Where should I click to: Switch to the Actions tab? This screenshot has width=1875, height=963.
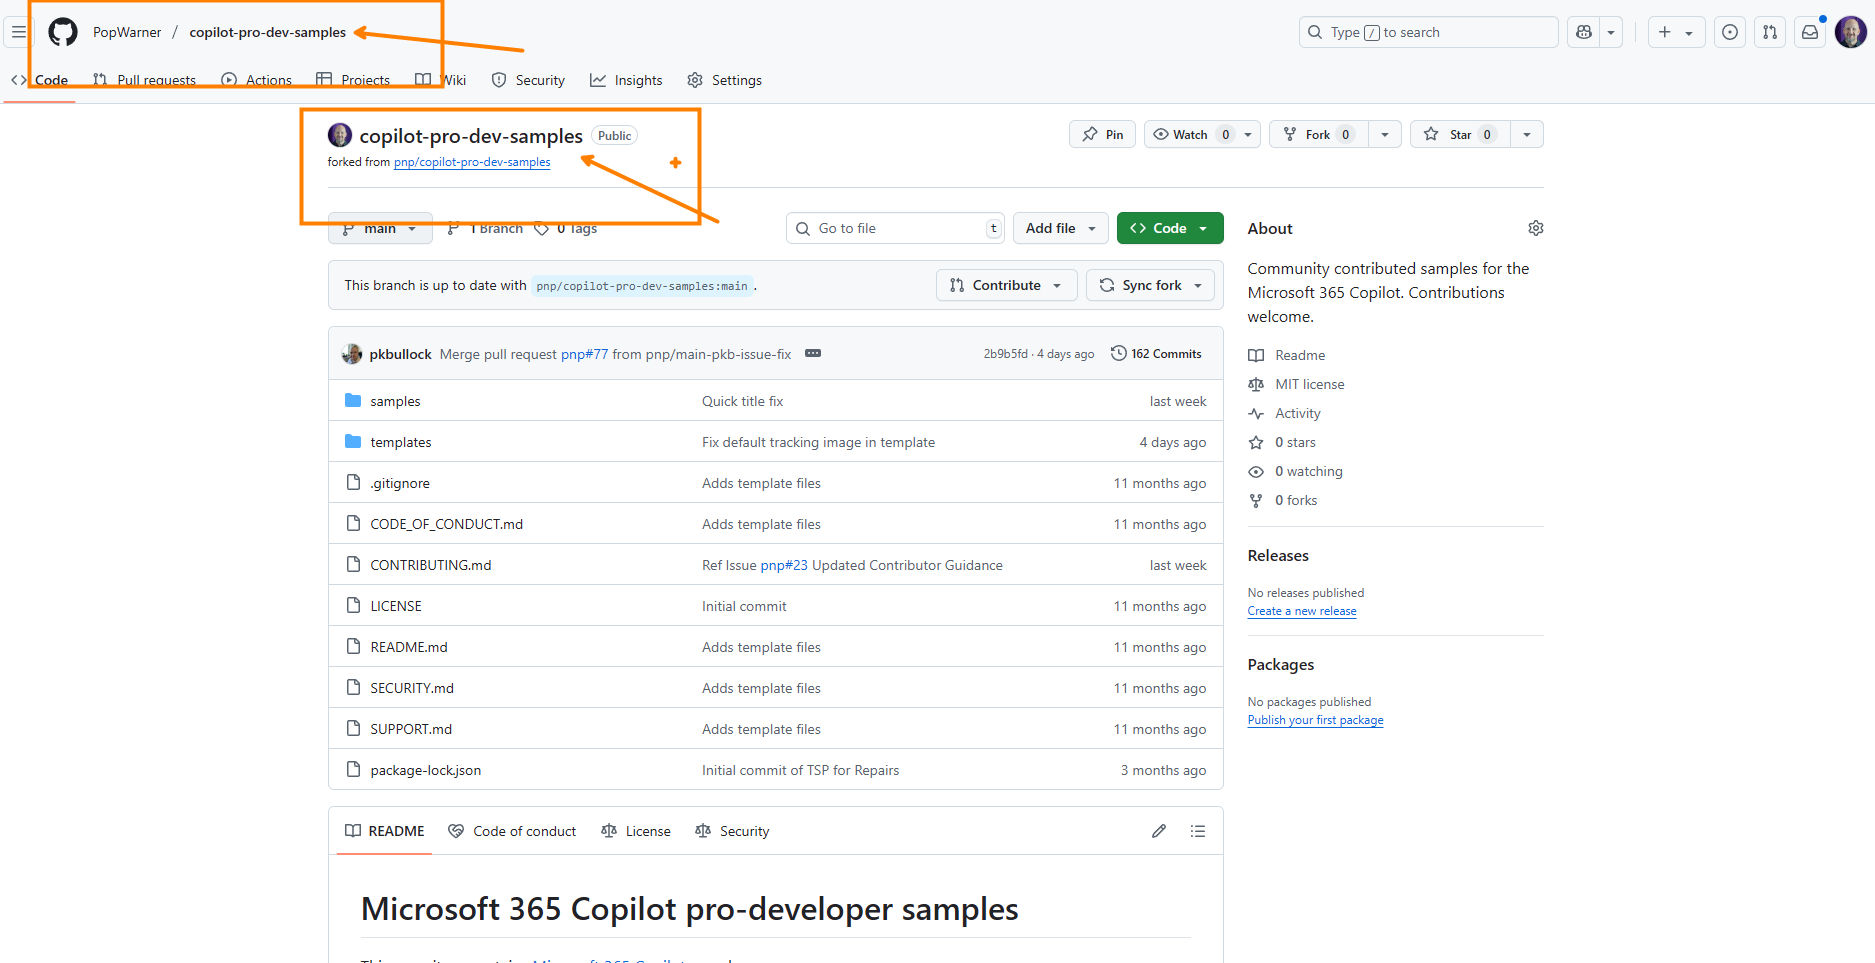(x=257, y=80)
